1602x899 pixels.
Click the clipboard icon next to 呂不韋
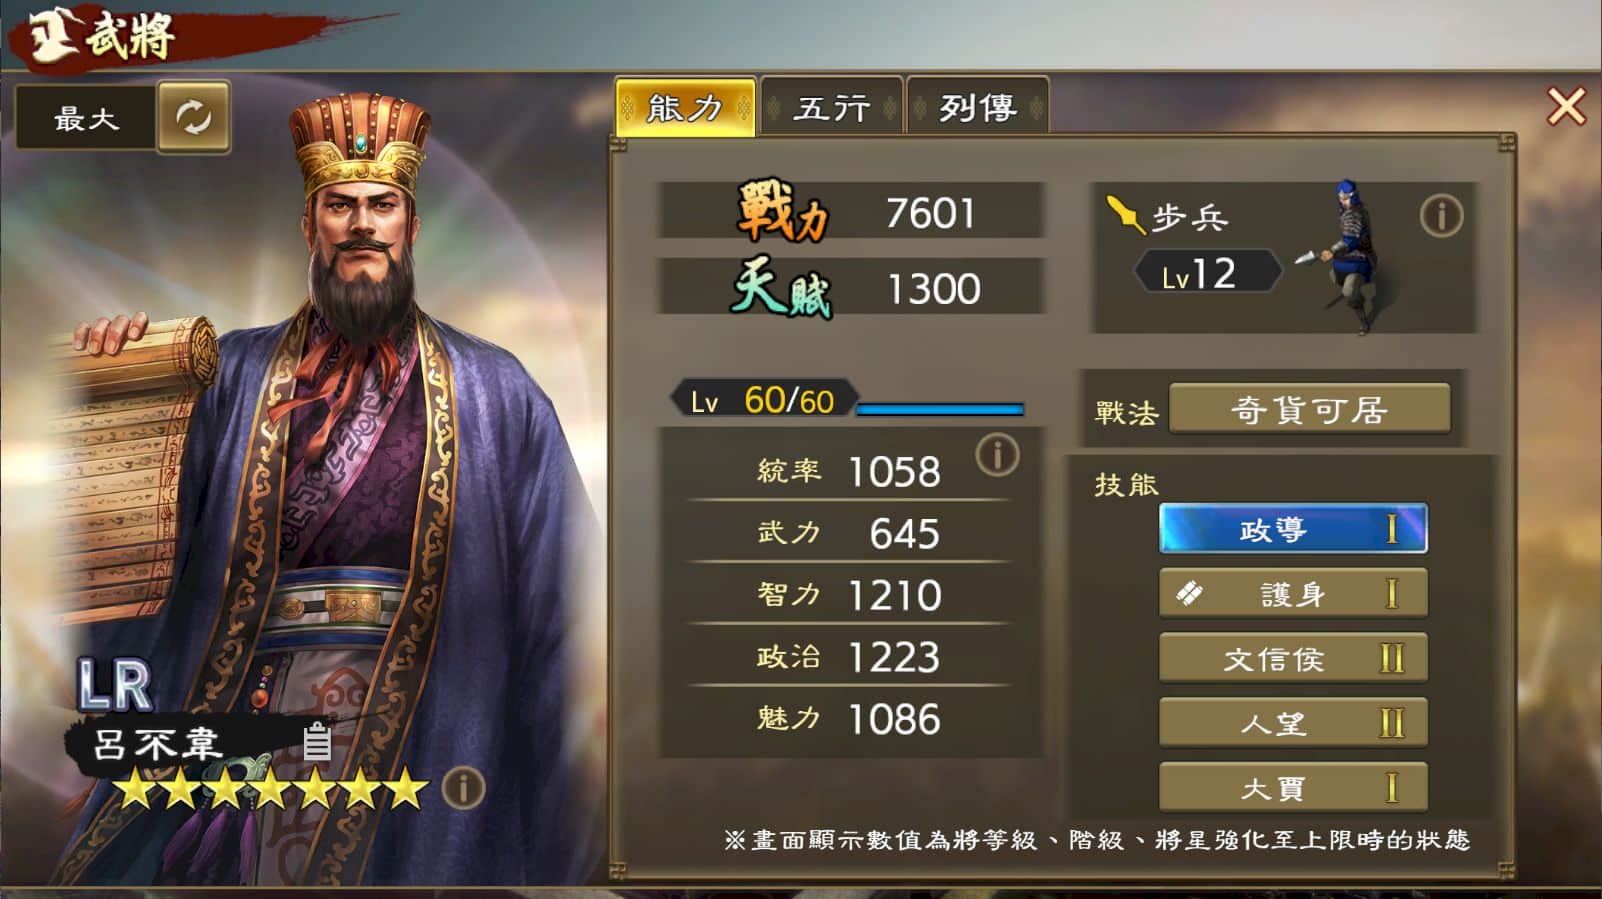click(x=317, y=741)
